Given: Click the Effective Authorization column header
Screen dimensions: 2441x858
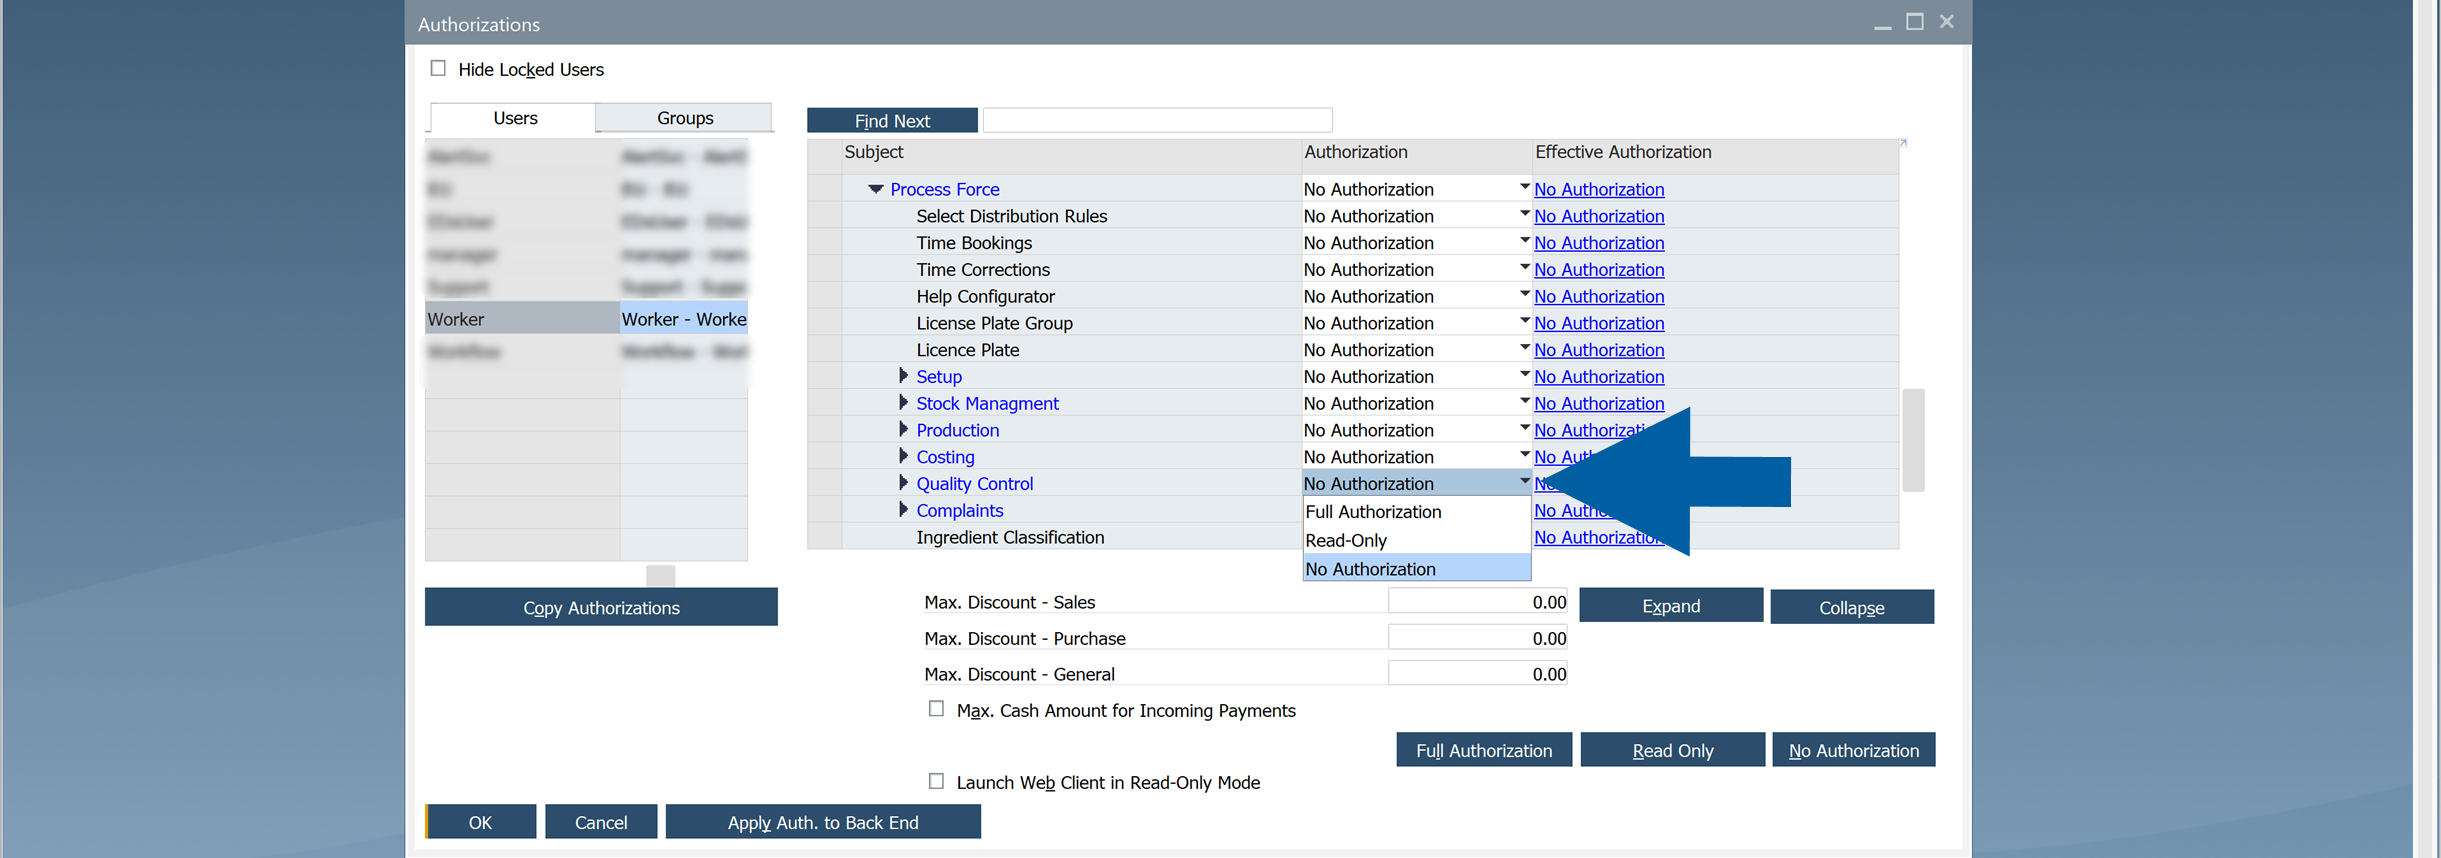Looking at the screenshot, I should [x=1715, y=152].
